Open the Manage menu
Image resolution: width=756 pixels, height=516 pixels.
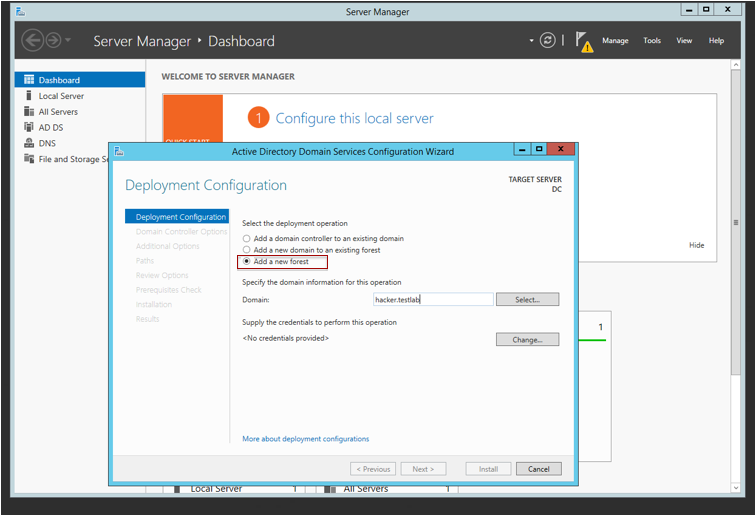[615, 41]
